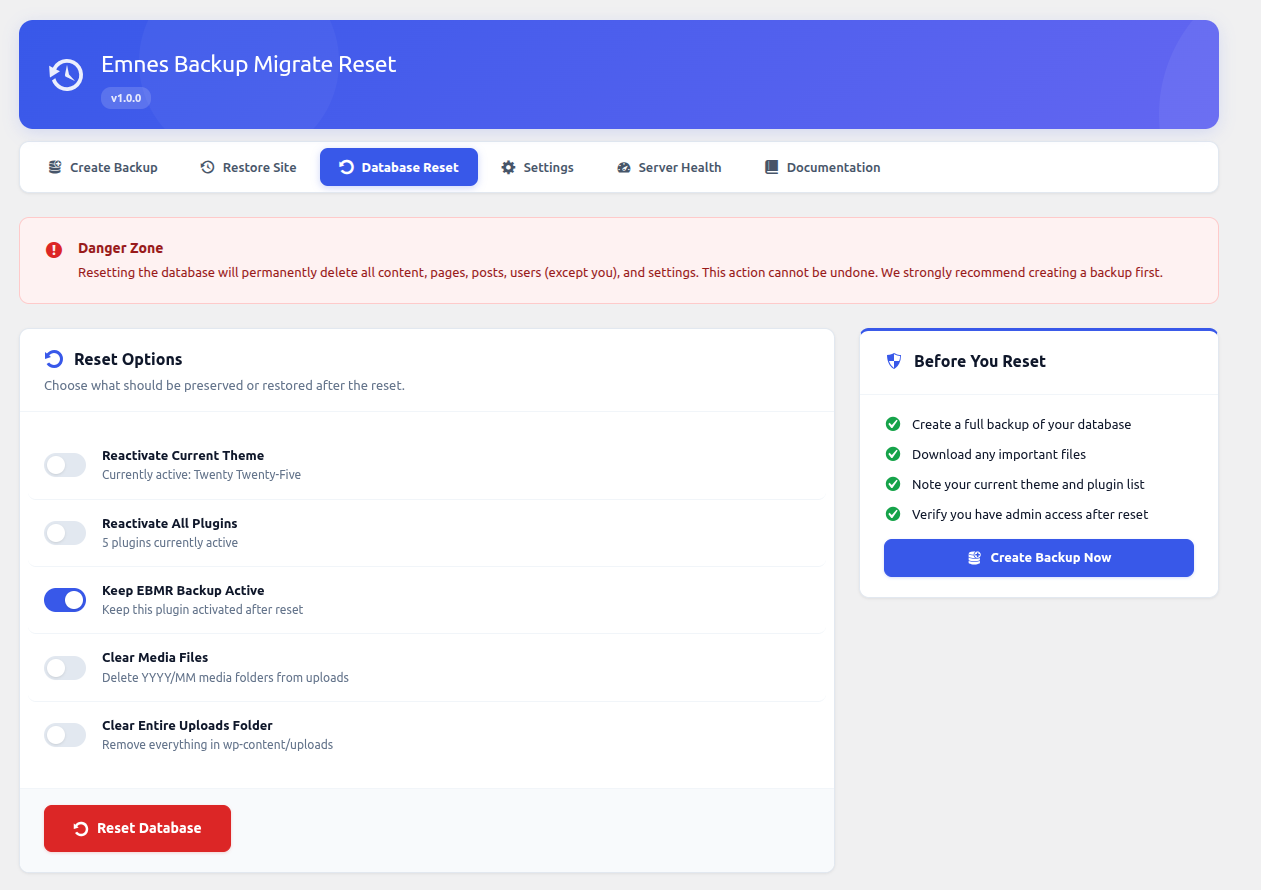
Task: Open the Restore Site tab
Action: click(247, 167)
